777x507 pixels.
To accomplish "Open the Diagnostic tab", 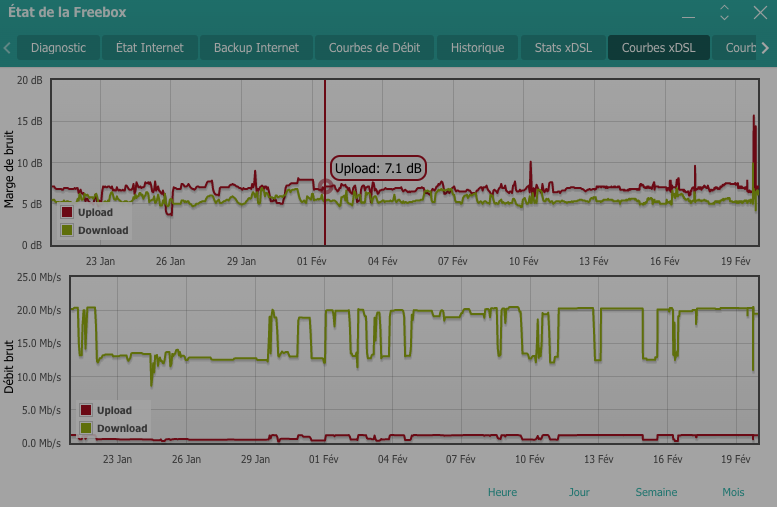I will pyautogui.click(x=58, y=48).
